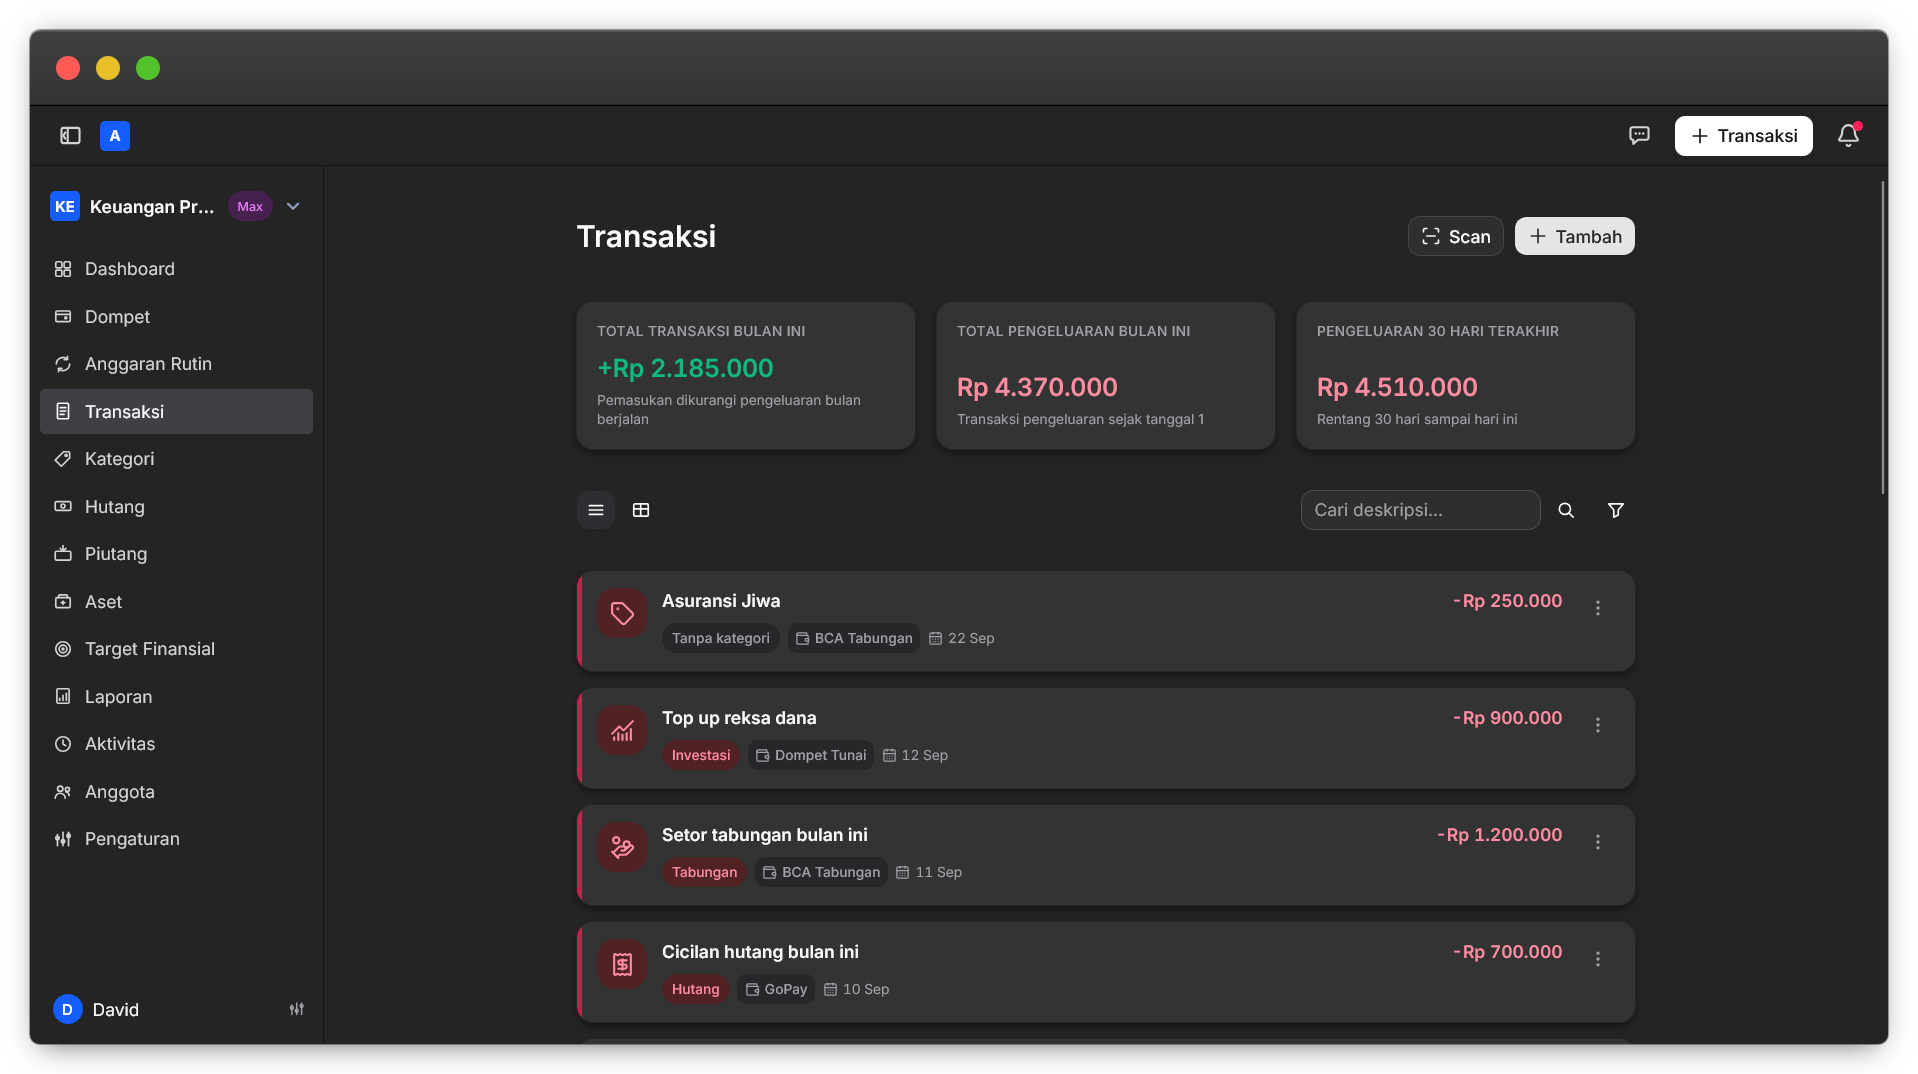Image resolution: width=1918 pixels, height=1074 pixels.
Task: Click the Tambah button
Action: 1574,236
